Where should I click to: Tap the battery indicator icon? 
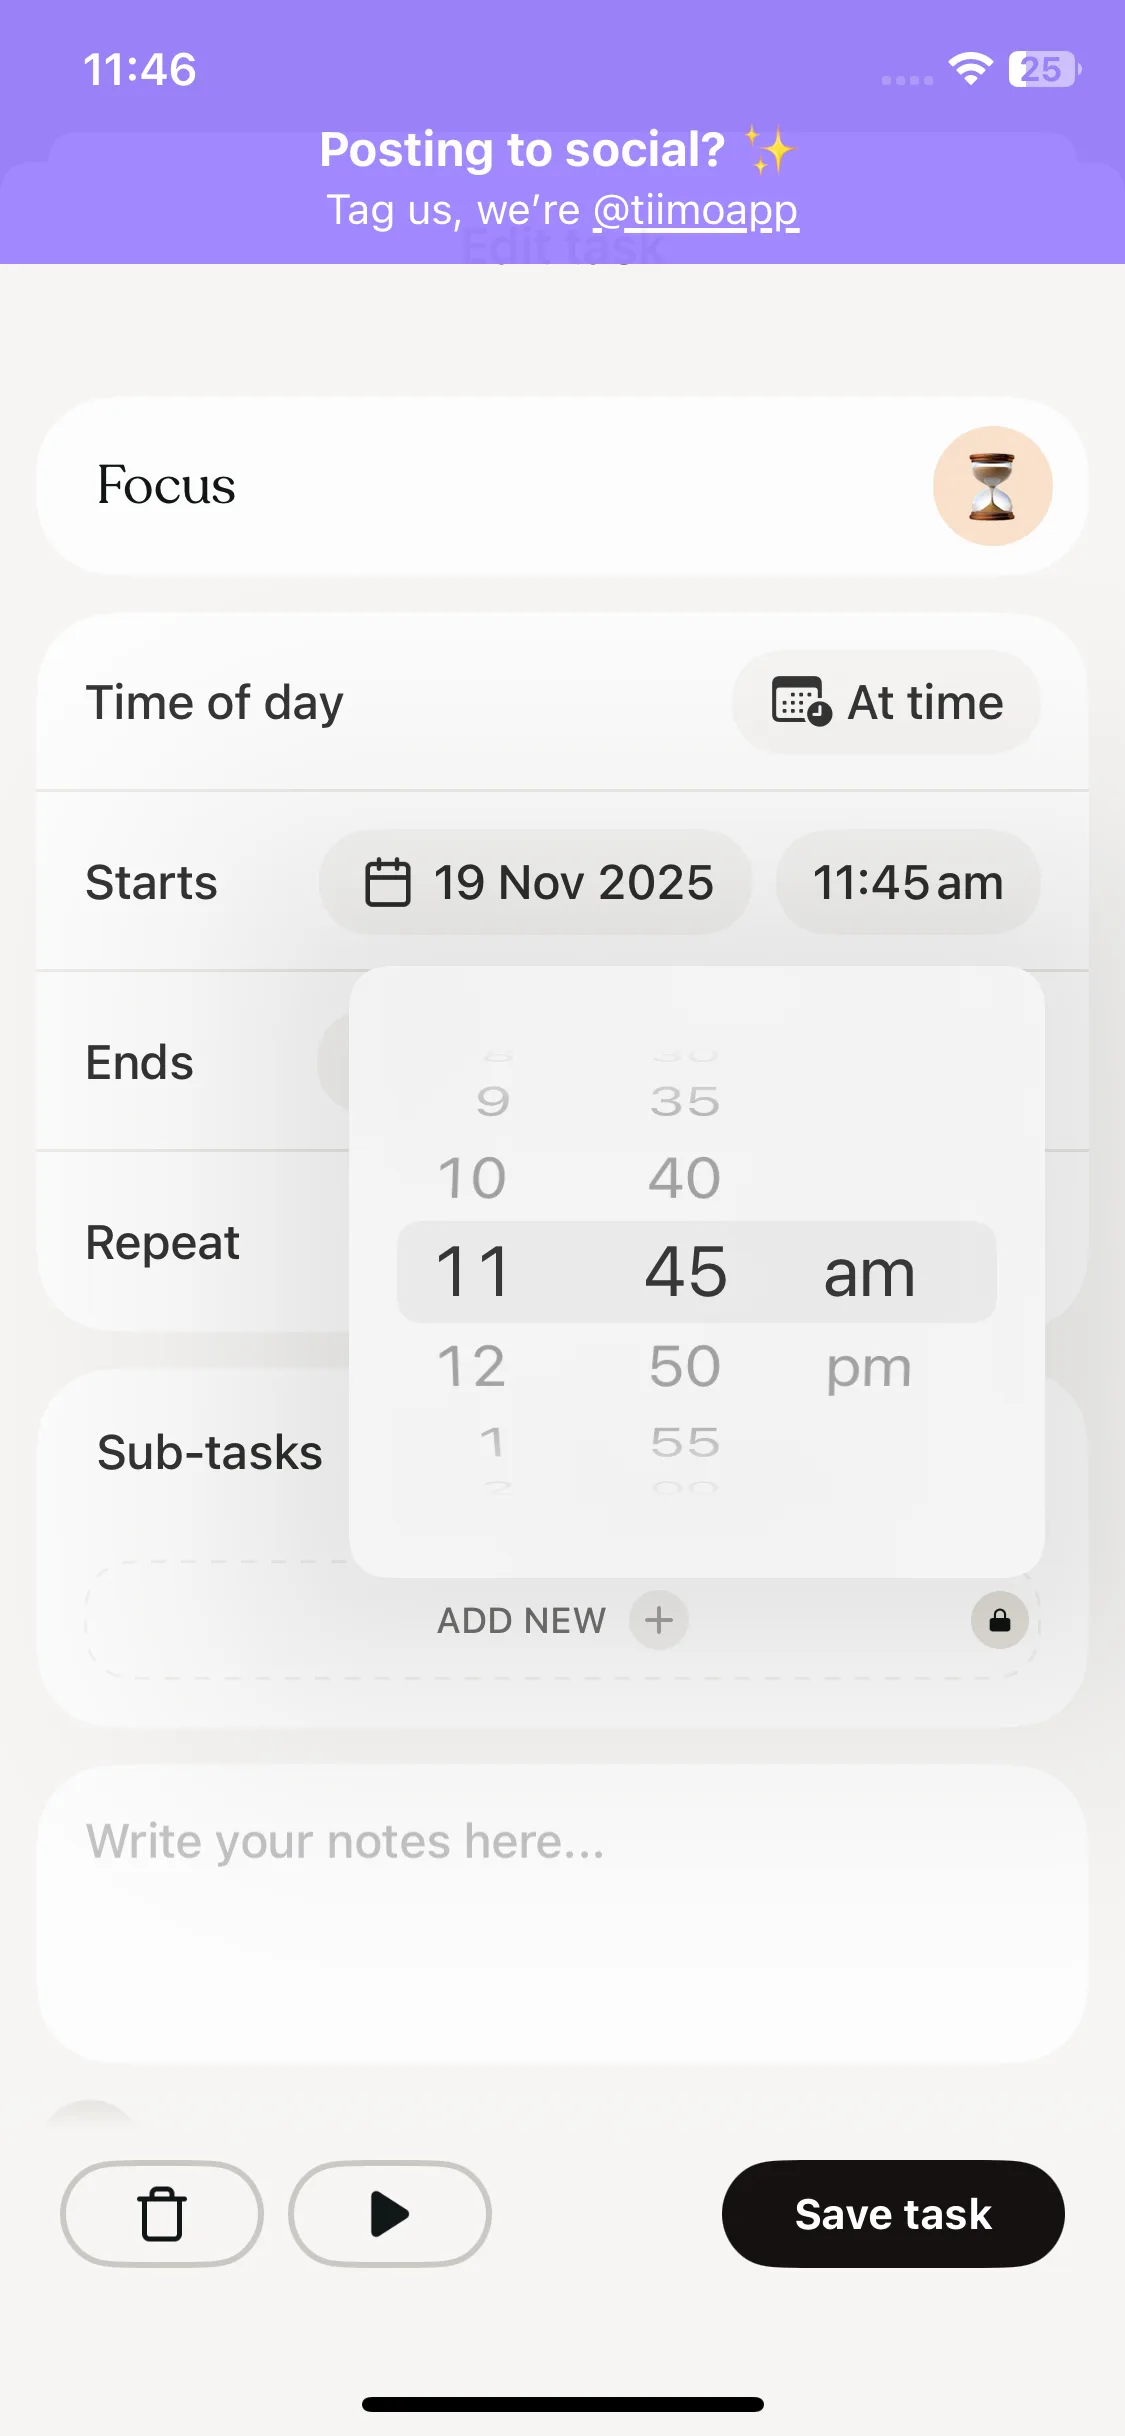coord(1044,69)
